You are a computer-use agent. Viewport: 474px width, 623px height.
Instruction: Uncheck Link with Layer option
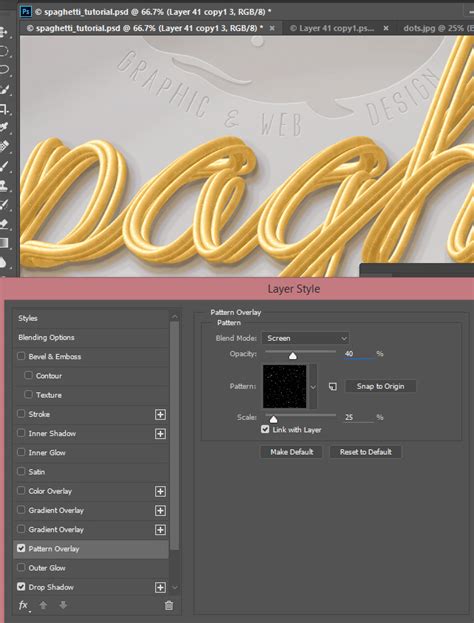265,430
